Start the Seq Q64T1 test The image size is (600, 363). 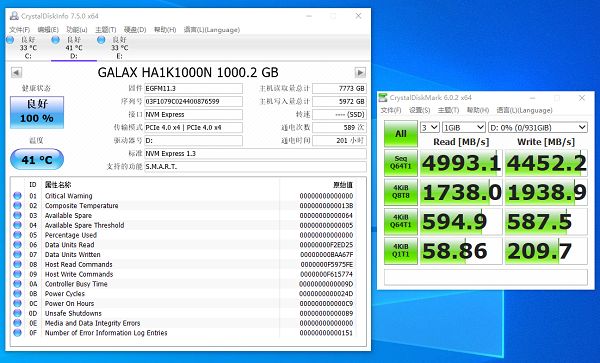(401, 163)
